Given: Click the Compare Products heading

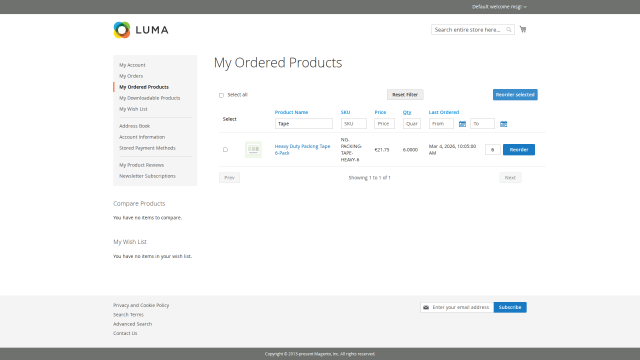Looking at the screenshot, I should 139,203.
